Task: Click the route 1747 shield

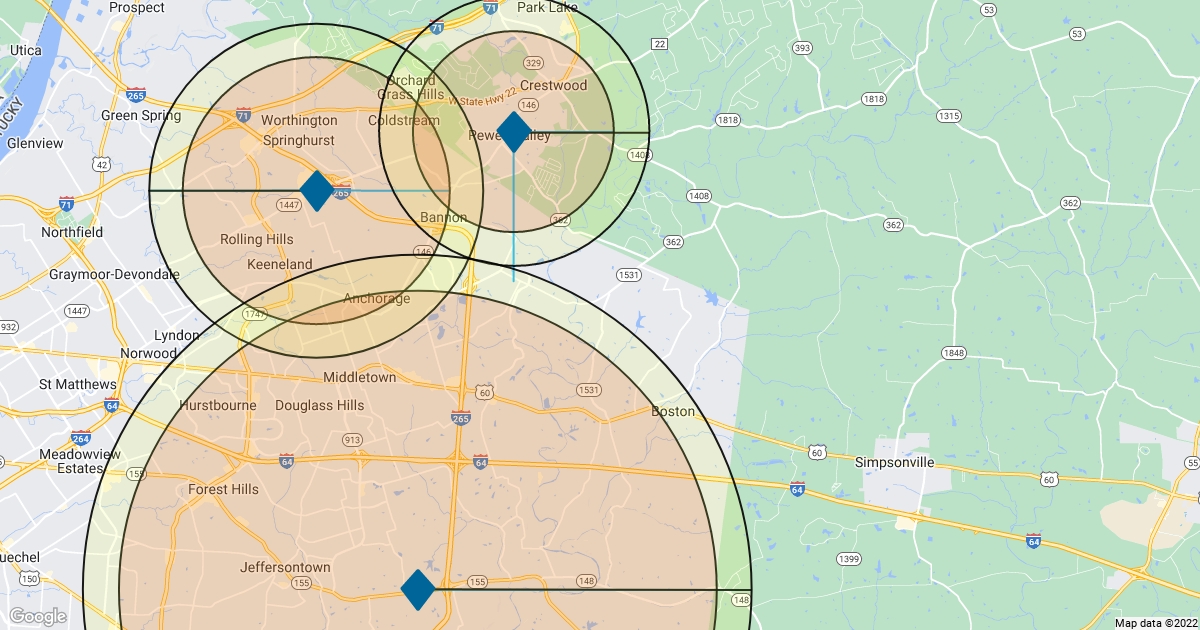Action: [x=253, y=314]
